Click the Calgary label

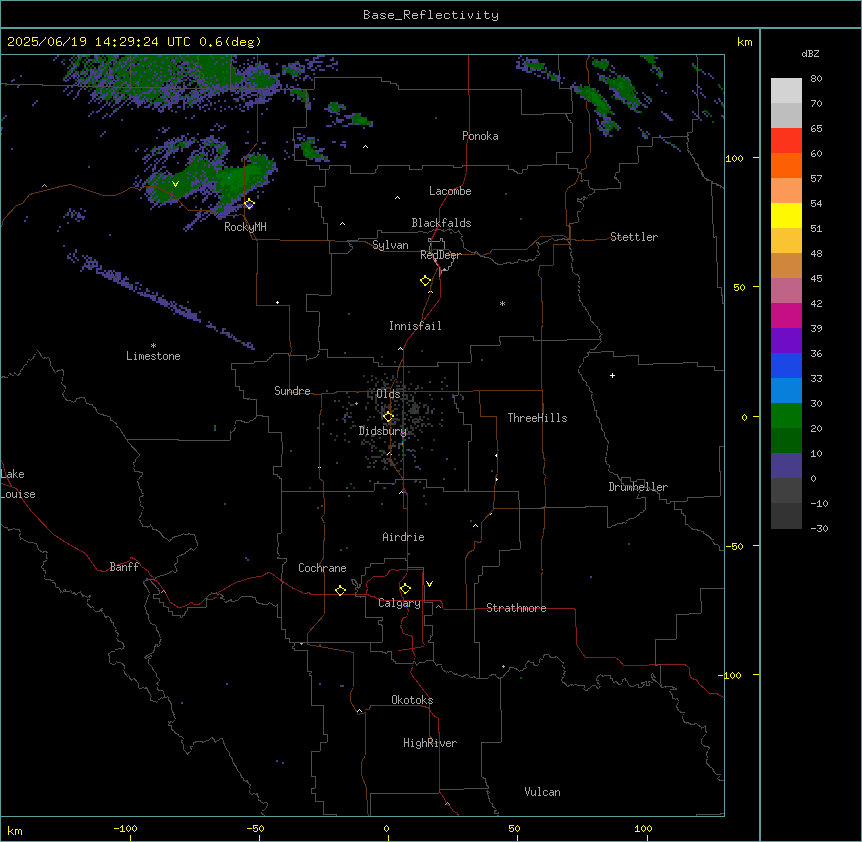pyautogui.click(x=399, y=603)
